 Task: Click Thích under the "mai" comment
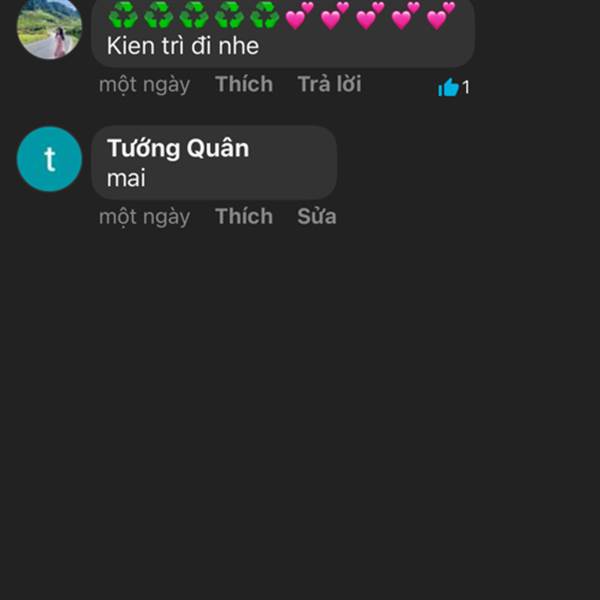click(244, 216)
